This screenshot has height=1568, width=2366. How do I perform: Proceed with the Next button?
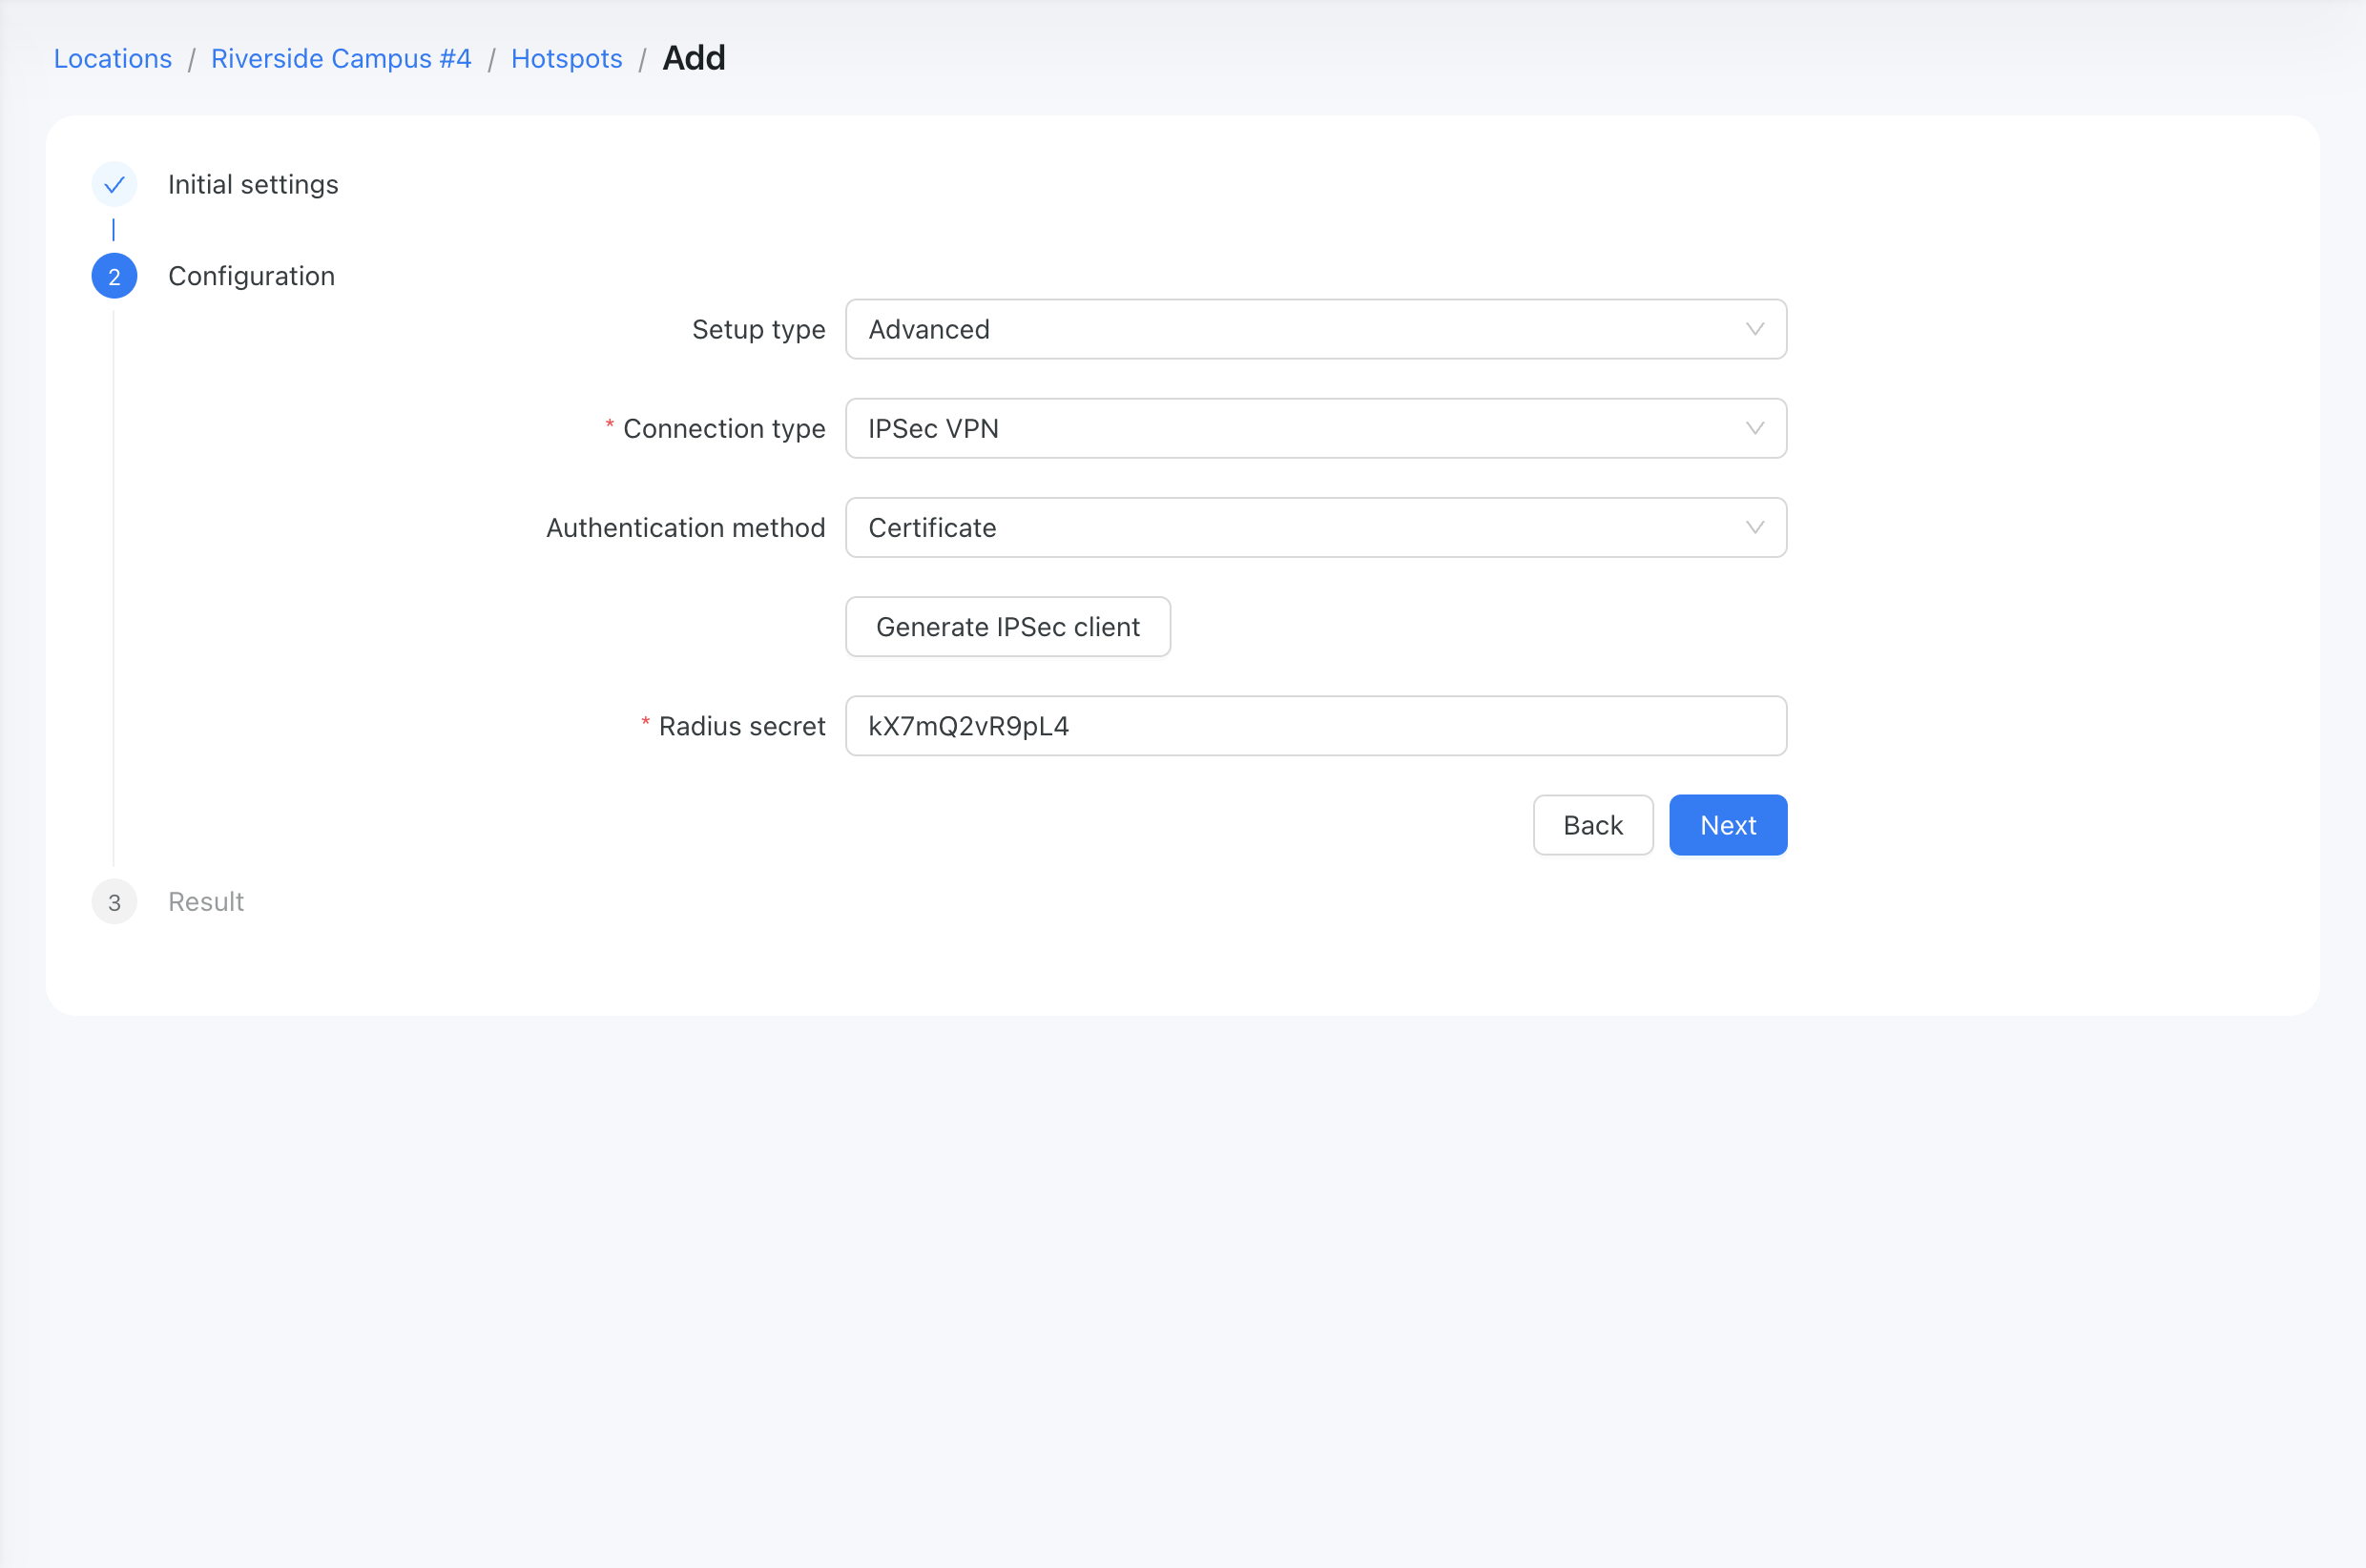pyautogui.click(x=1727, y=825)
